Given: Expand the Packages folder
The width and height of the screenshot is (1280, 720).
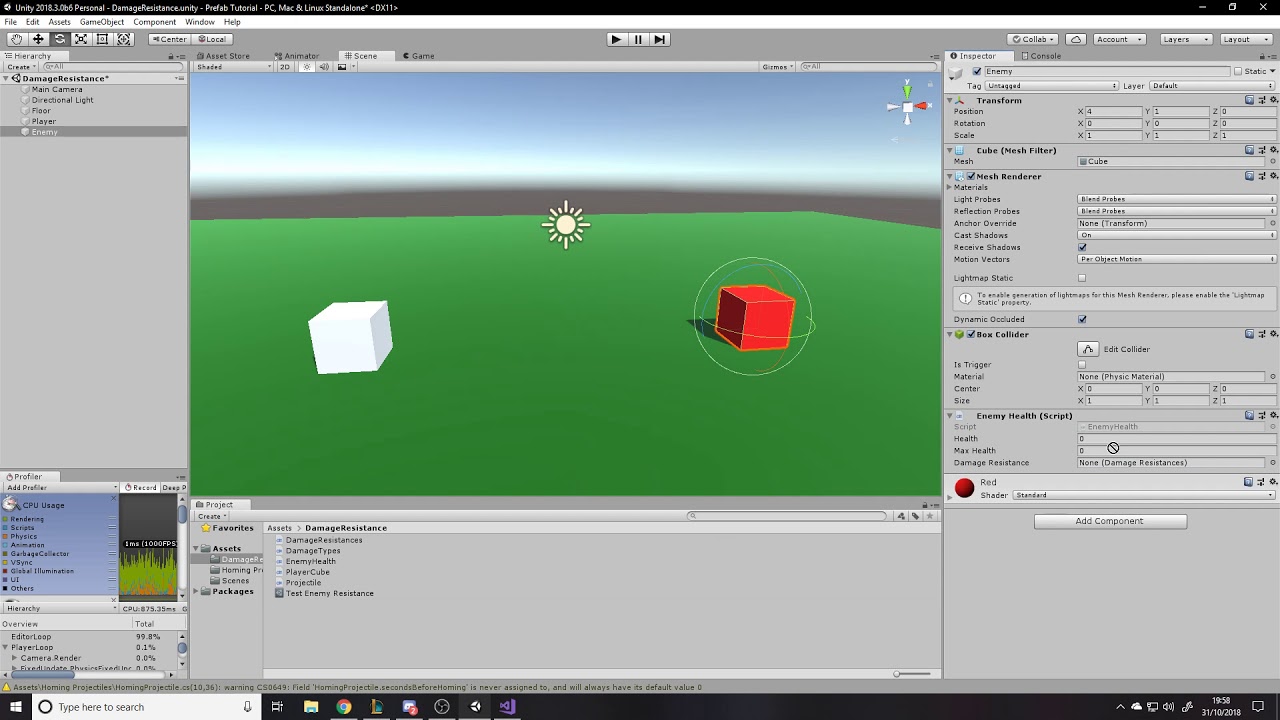Looking at the screenshot, I should pos(196,591).
